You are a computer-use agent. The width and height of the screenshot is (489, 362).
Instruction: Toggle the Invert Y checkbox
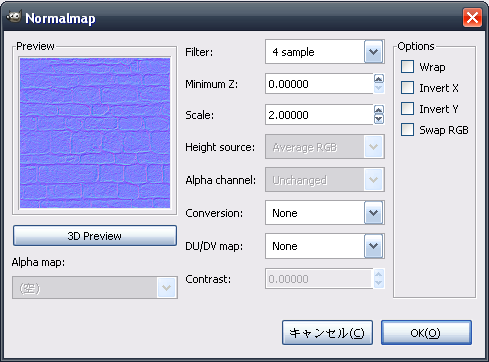[407, 109]
